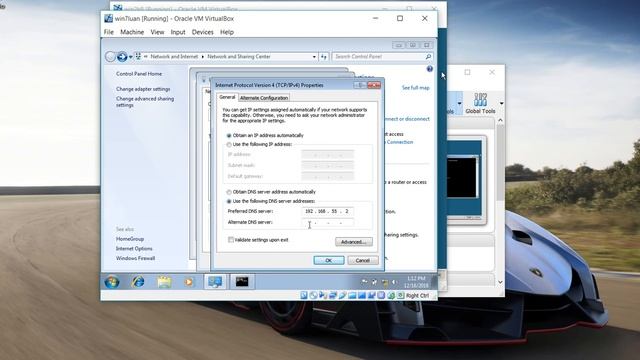Click the processor status indicator icon
This screenshot has height=360, width=640.
pos(381,295)
